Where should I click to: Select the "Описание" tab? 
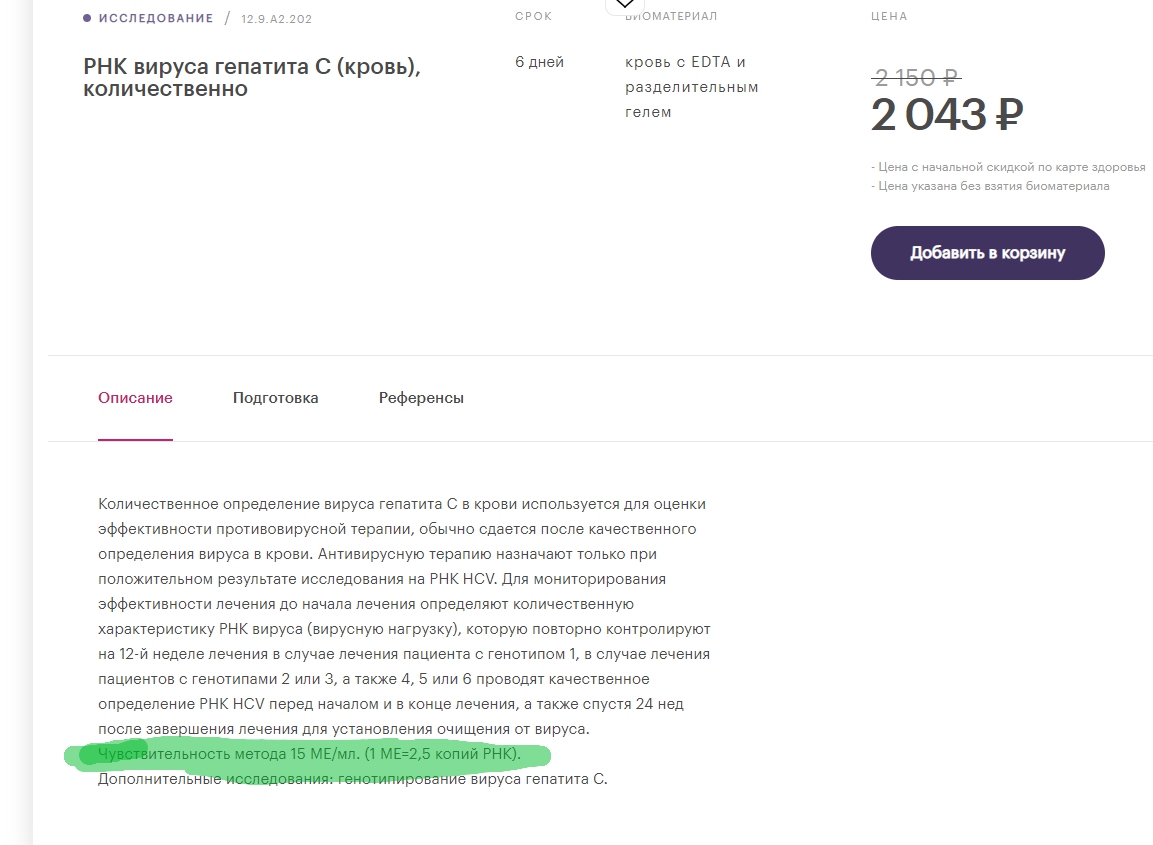[135, 398]
